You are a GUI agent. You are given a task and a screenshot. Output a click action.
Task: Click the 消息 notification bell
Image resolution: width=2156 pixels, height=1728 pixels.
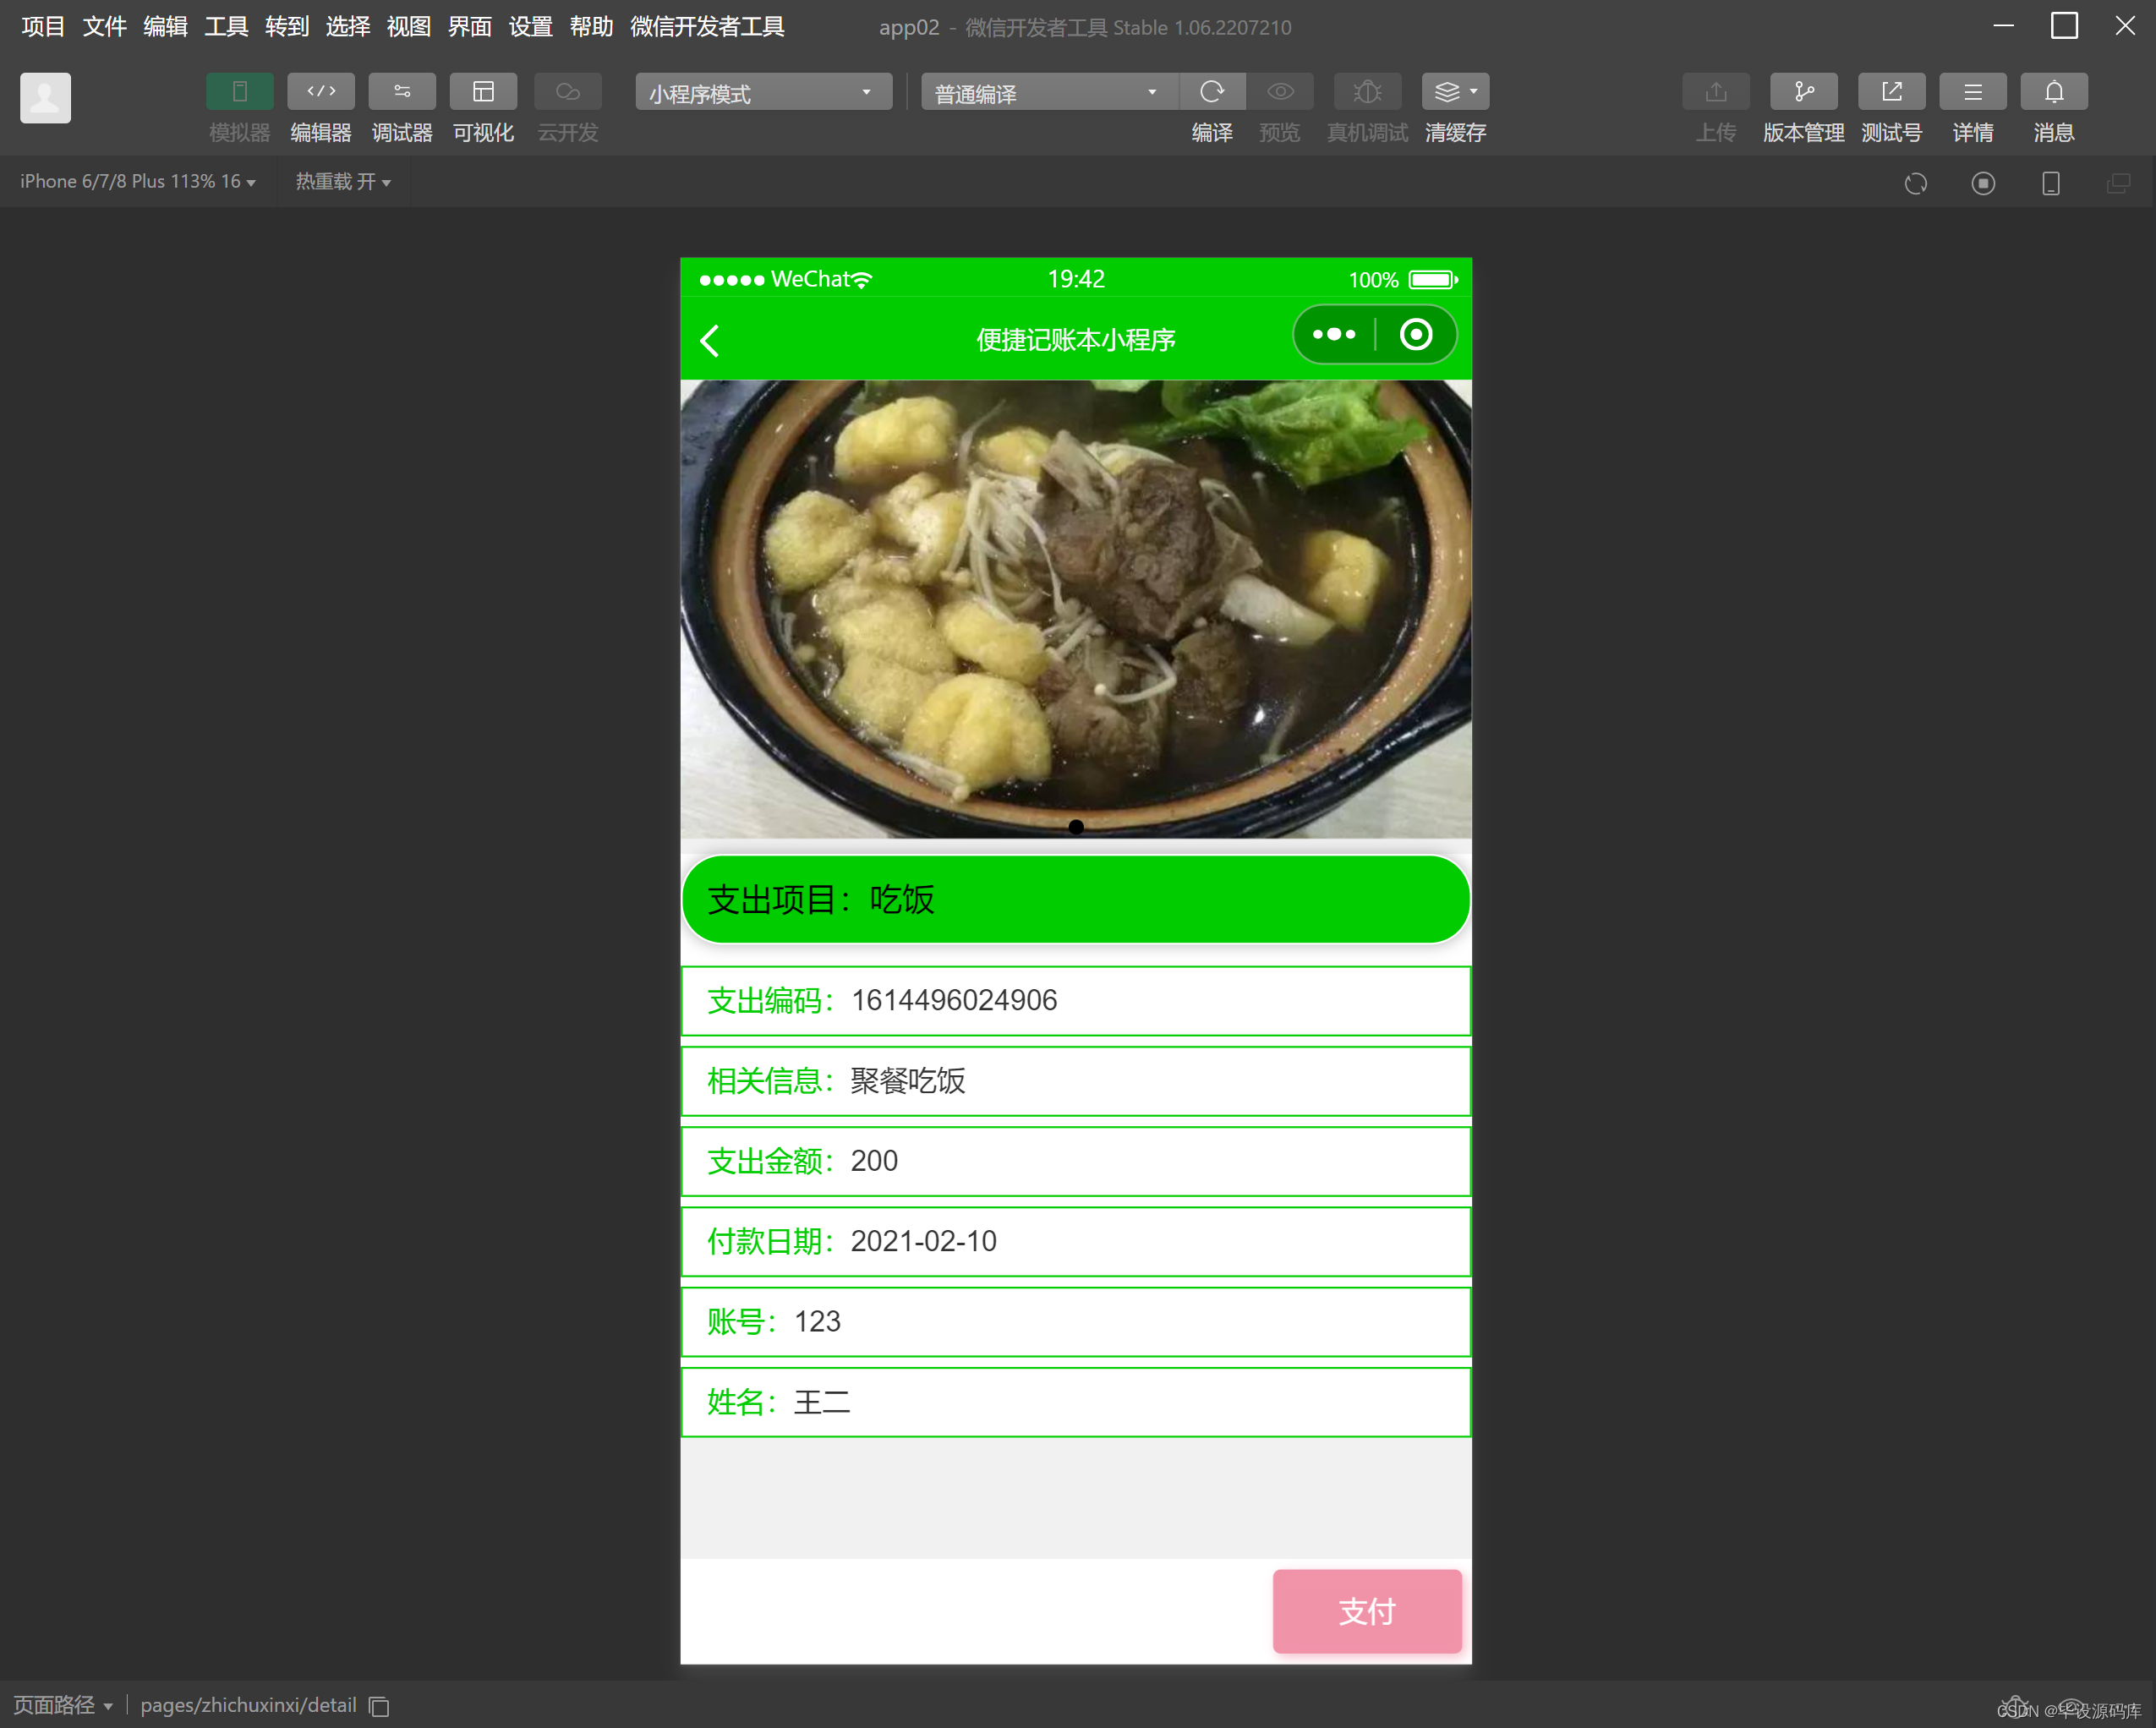pos(2053,91)
